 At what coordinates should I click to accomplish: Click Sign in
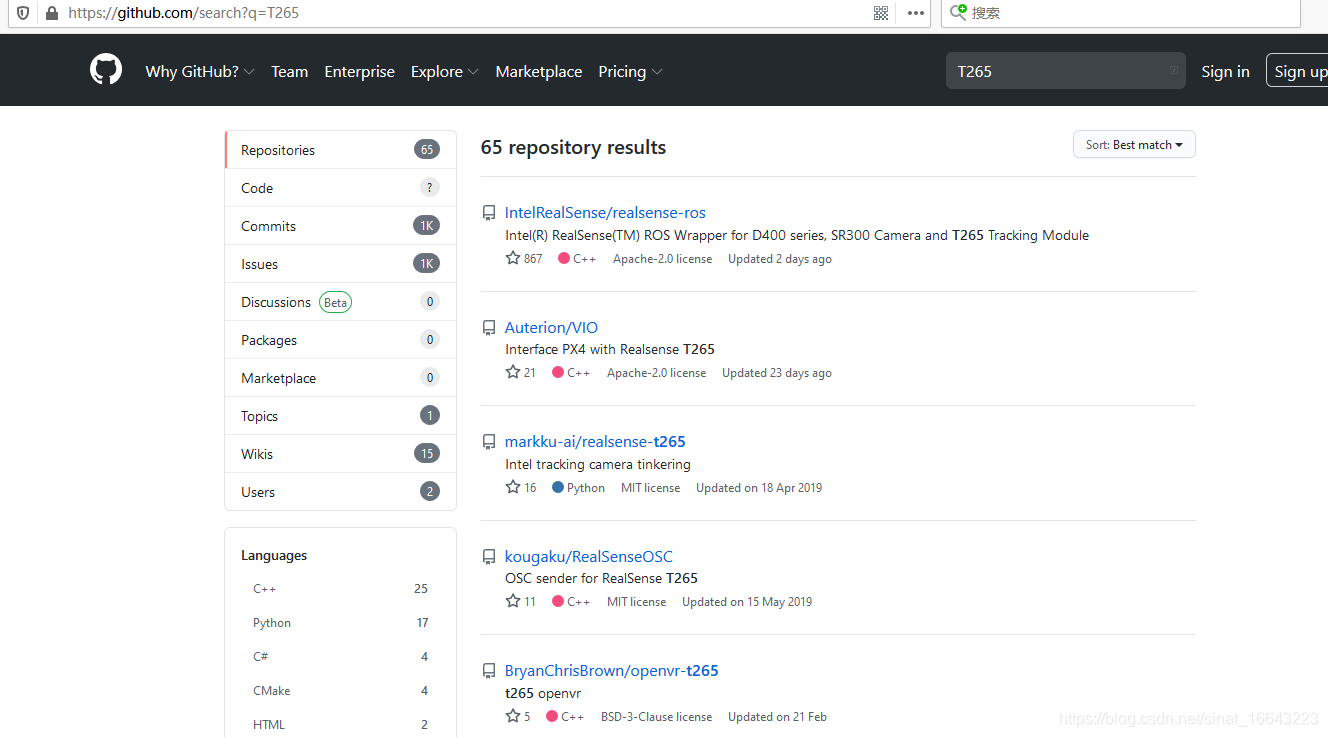click(x=1225, y=72)
